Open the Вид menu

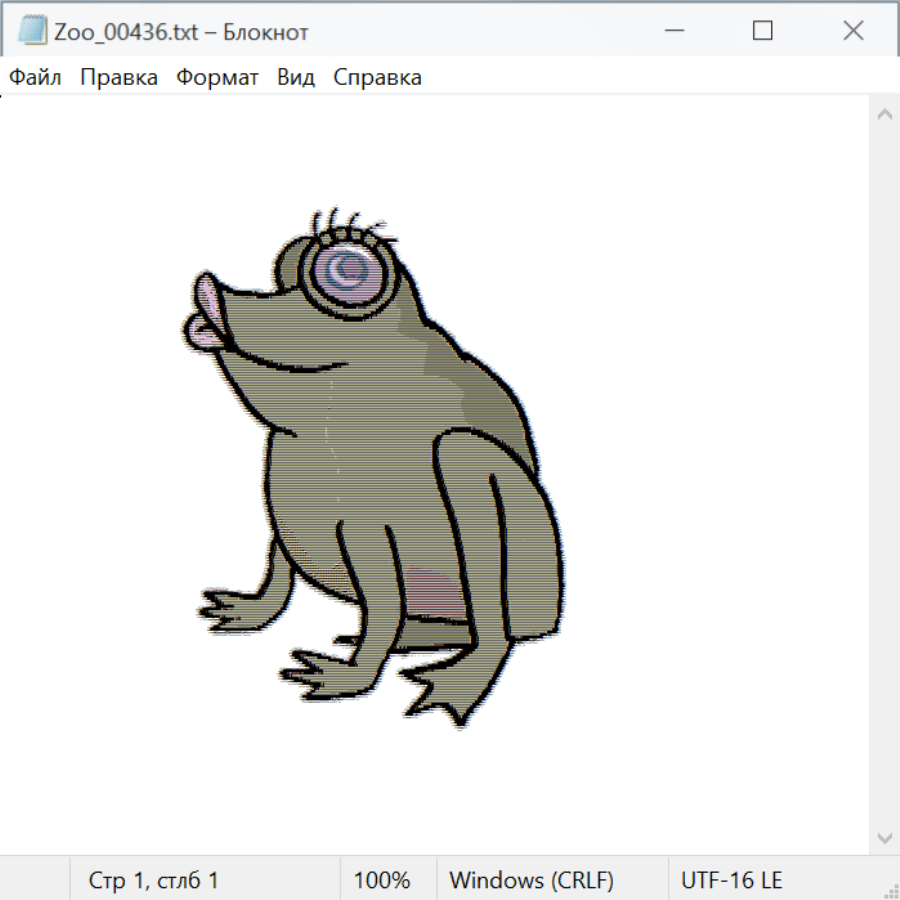tap(296, 77)
